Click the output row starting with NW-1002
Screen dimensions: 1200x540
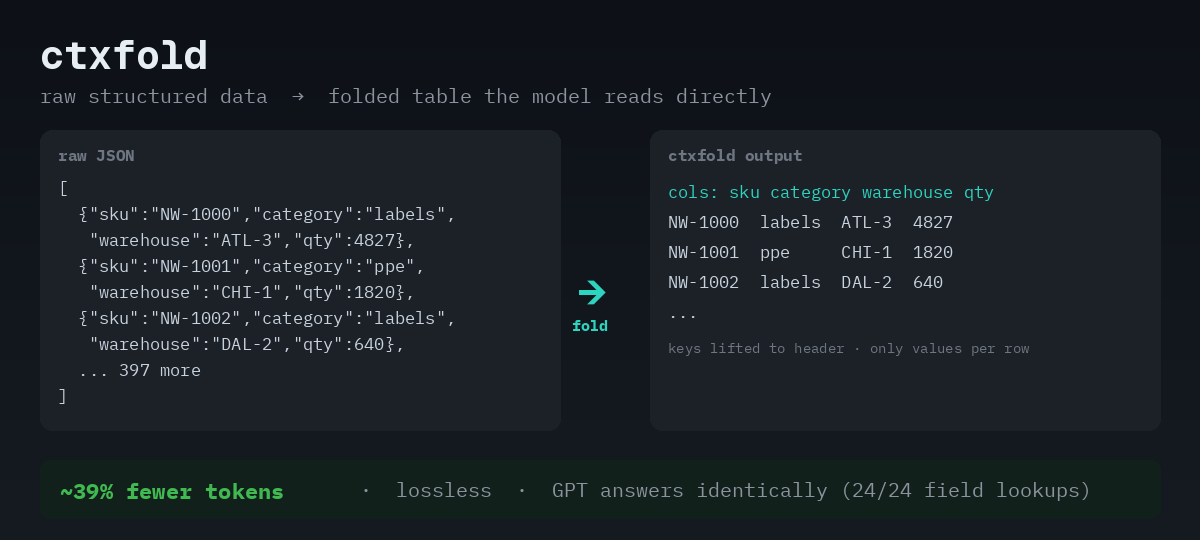click(806, 282)
